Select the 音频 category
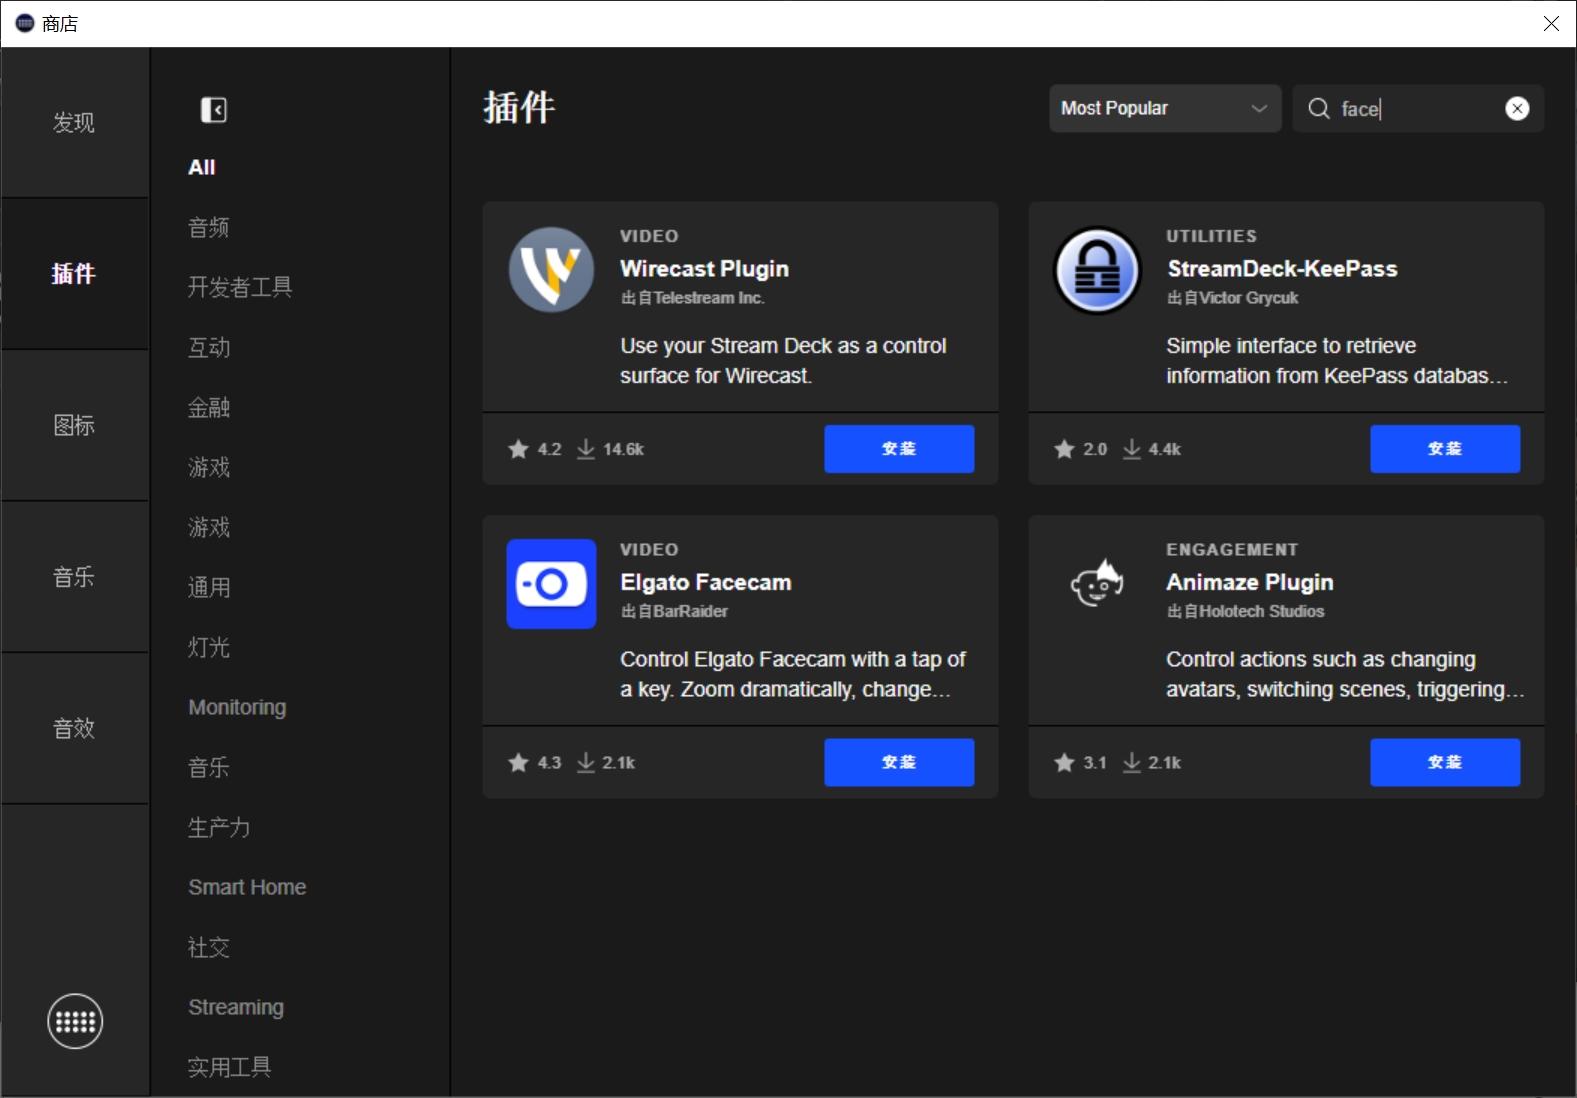This screenshot has width=1577, height=1098. pyautogui.click(x=209, y=227)
